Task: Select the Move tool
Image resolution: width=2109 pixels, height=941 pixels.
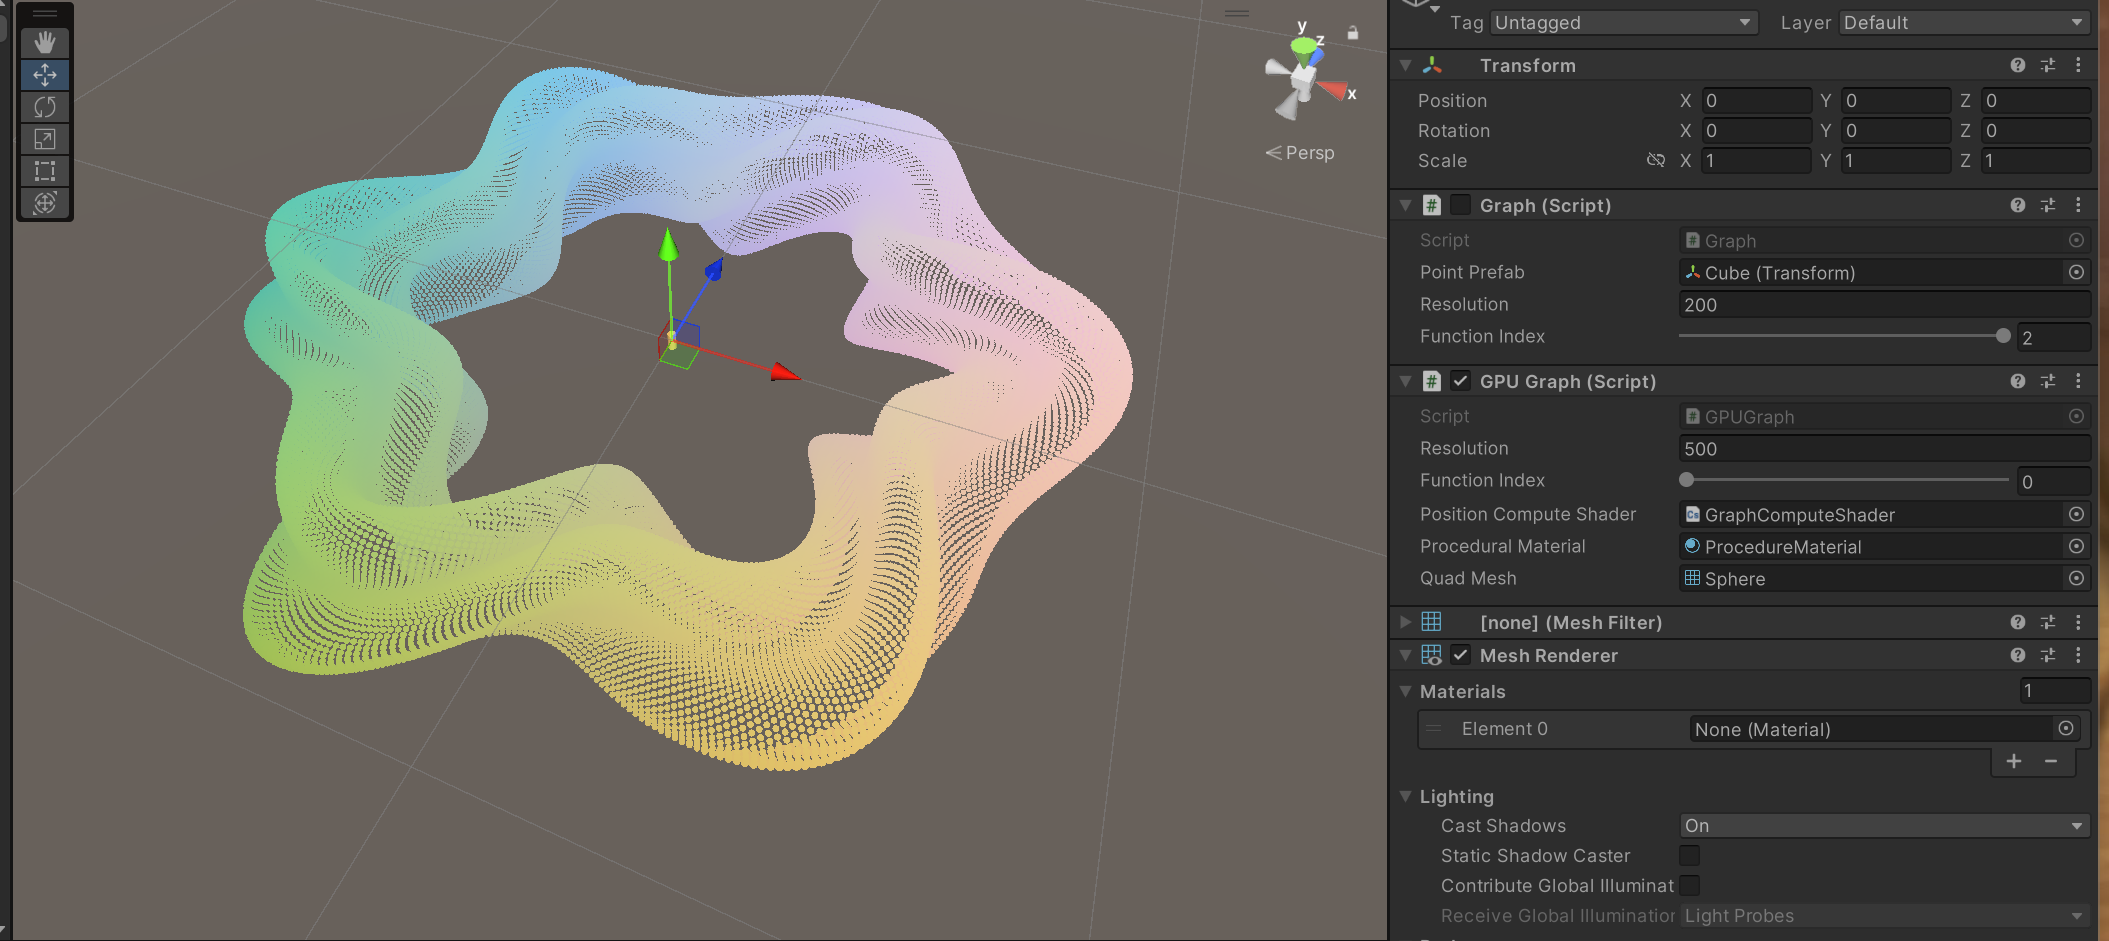Action: [45, 75]
